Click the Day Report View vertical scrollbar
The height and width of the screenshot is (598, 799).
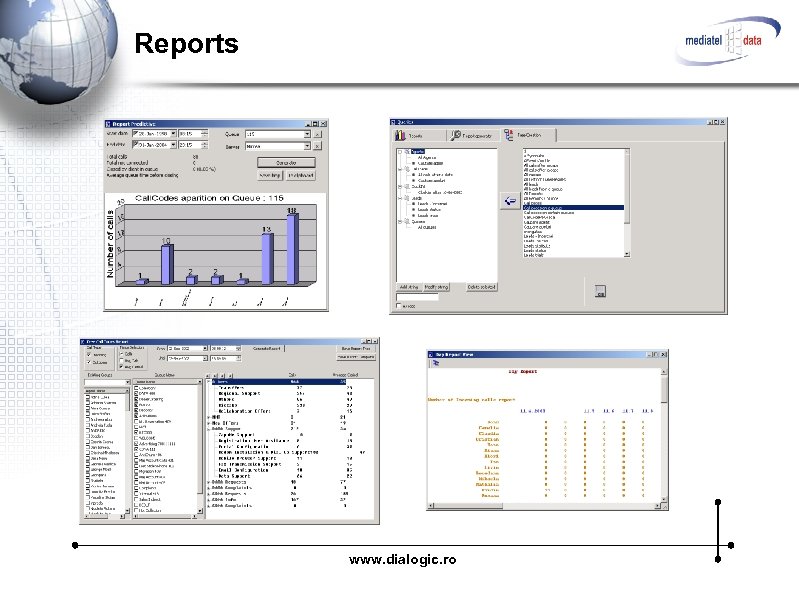[664, 436]
